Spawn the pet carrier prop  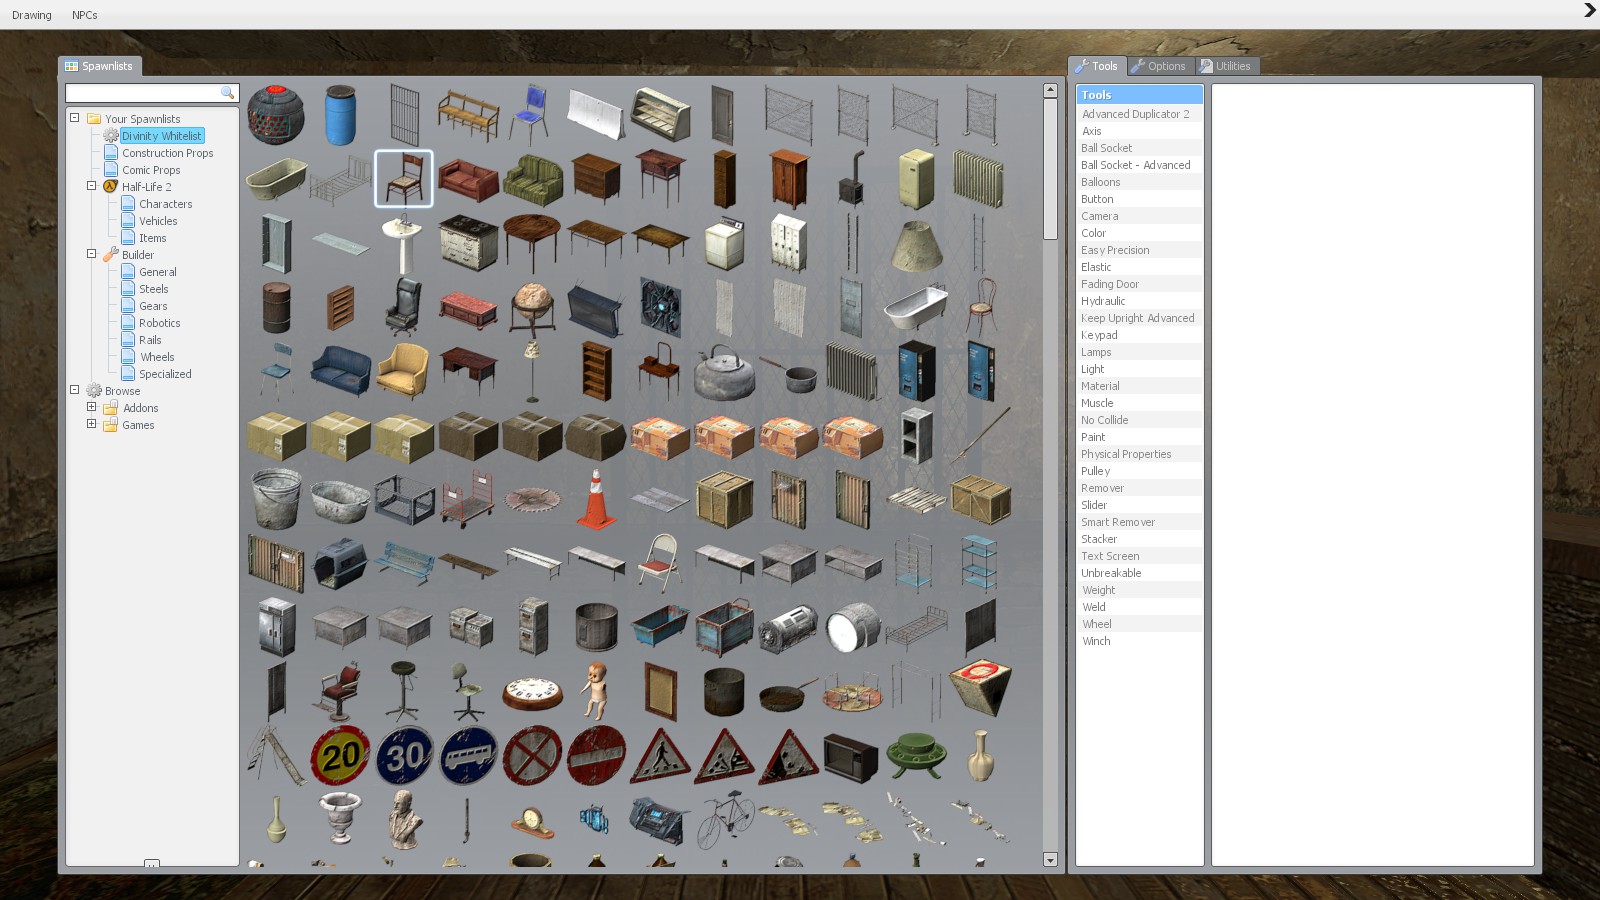click(x=340, y=563)
